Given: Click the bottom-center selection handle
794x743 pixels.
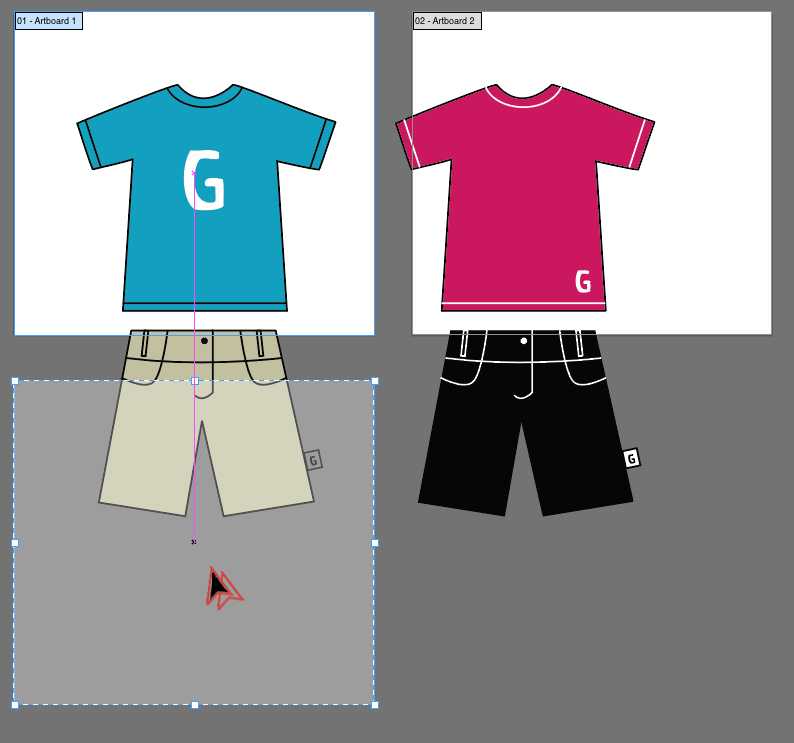Looking at the screenshot, I should (x=195, y=705).
